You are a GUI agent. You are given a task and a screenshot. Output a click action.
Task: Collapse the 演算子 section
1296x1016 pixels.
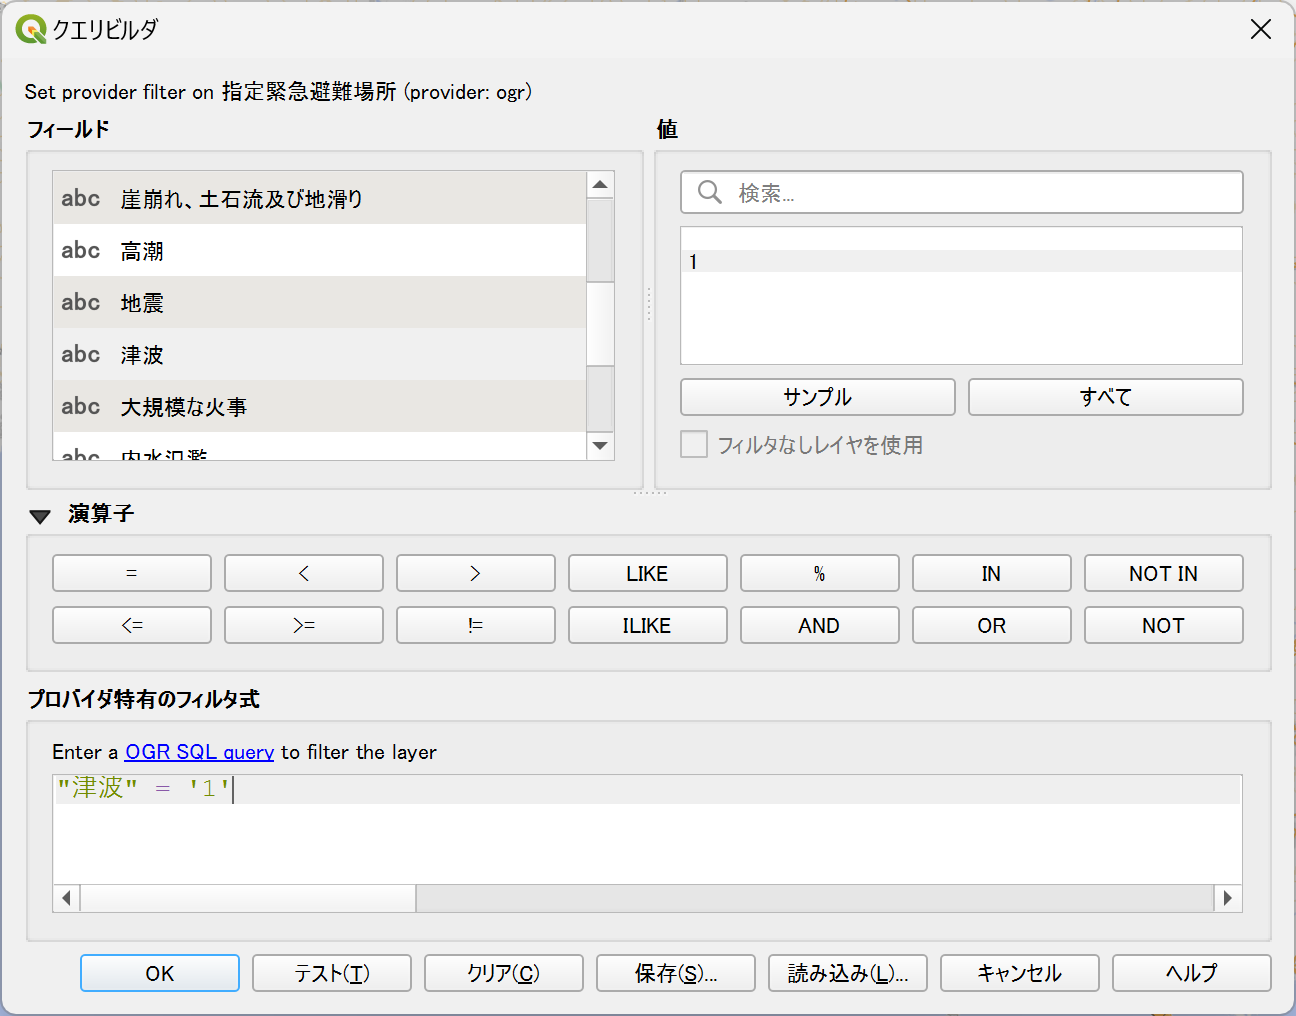[x=40, y=515]
